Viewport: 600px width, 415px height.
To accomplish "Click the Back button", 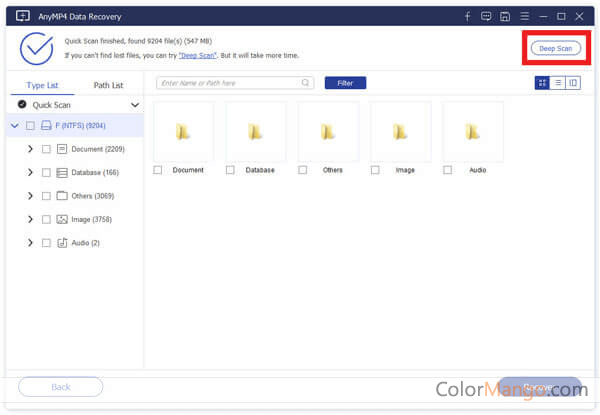I will pos(60,387).
